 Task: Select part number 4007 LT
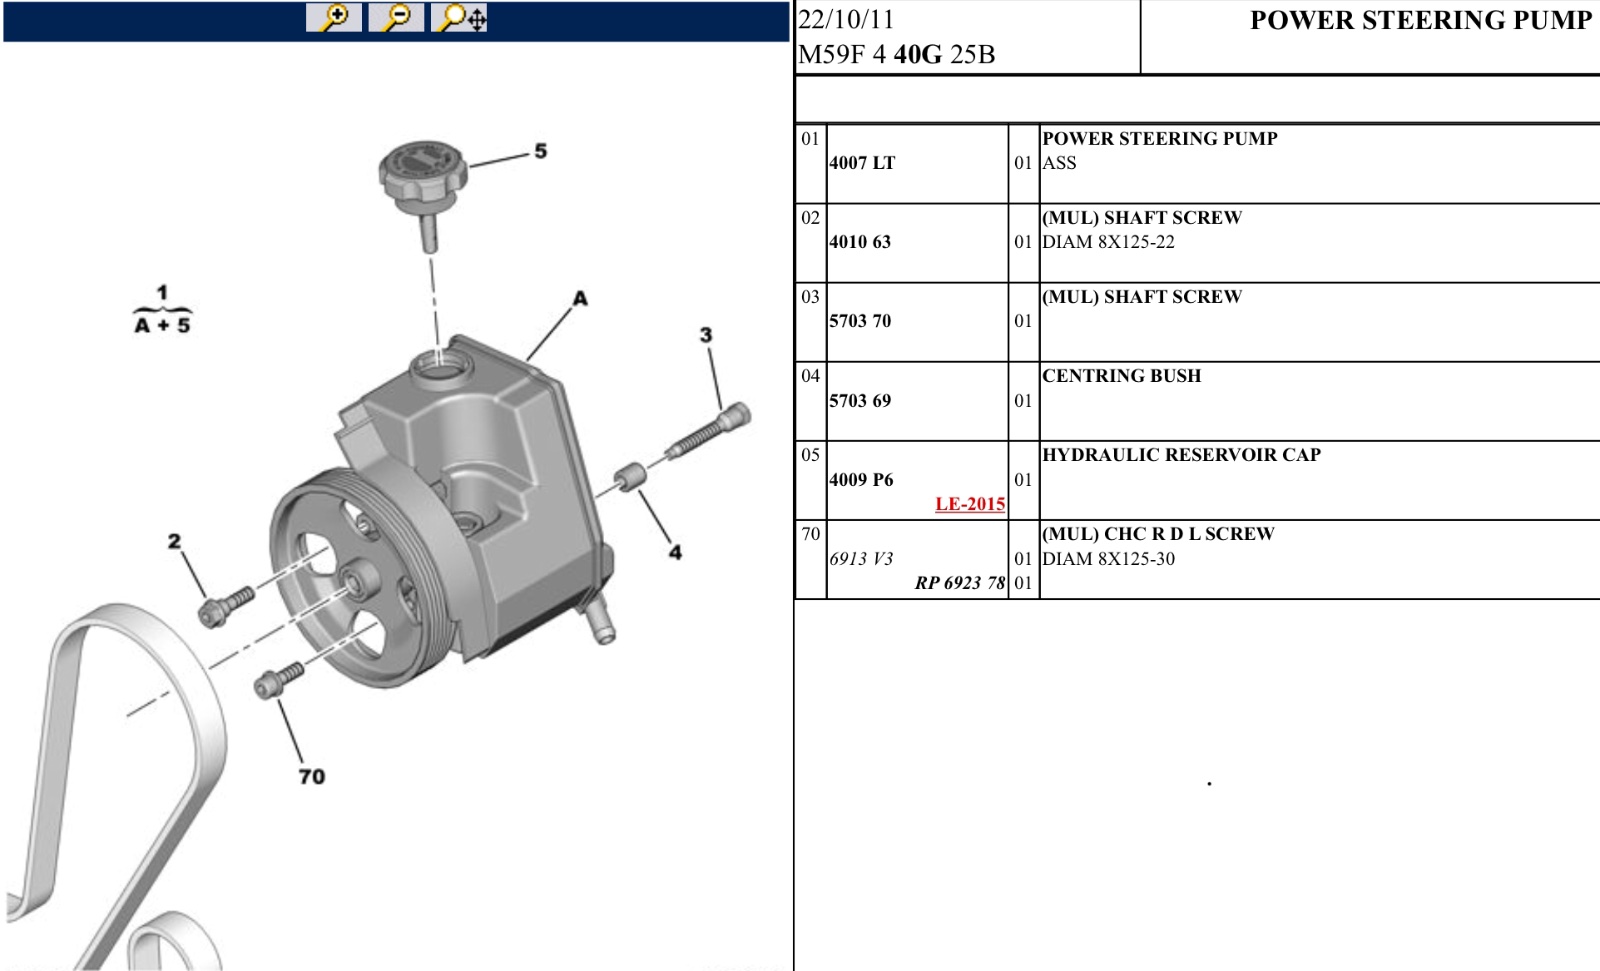pos(862,163)
